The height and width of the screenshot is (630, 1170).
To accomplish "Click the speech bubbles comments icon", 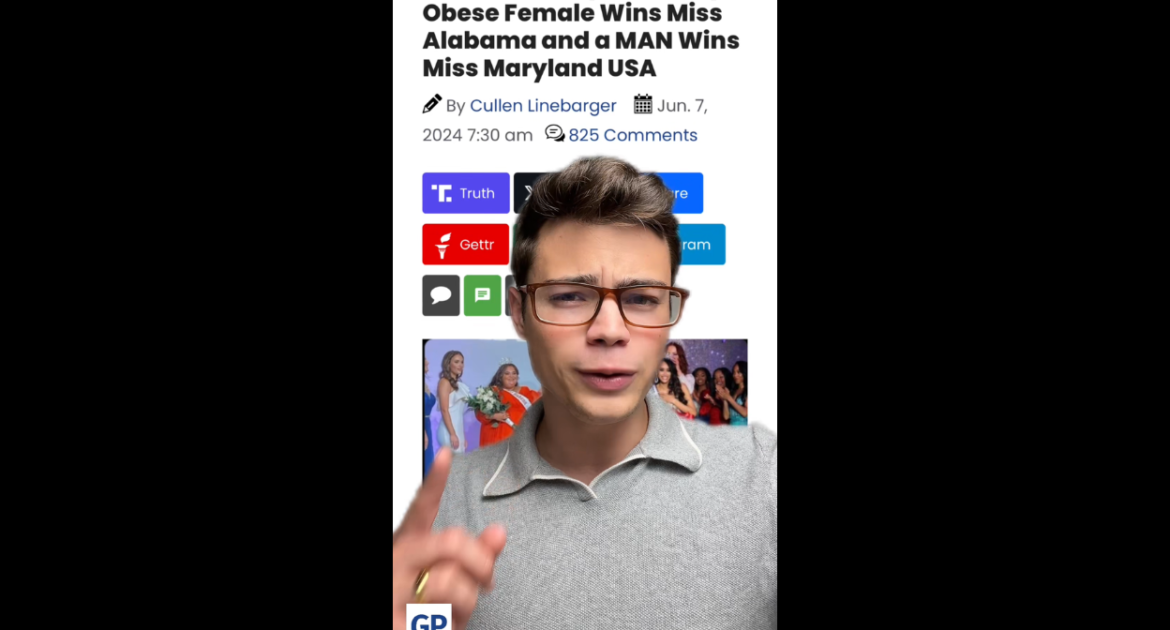I will coord(554,134).
